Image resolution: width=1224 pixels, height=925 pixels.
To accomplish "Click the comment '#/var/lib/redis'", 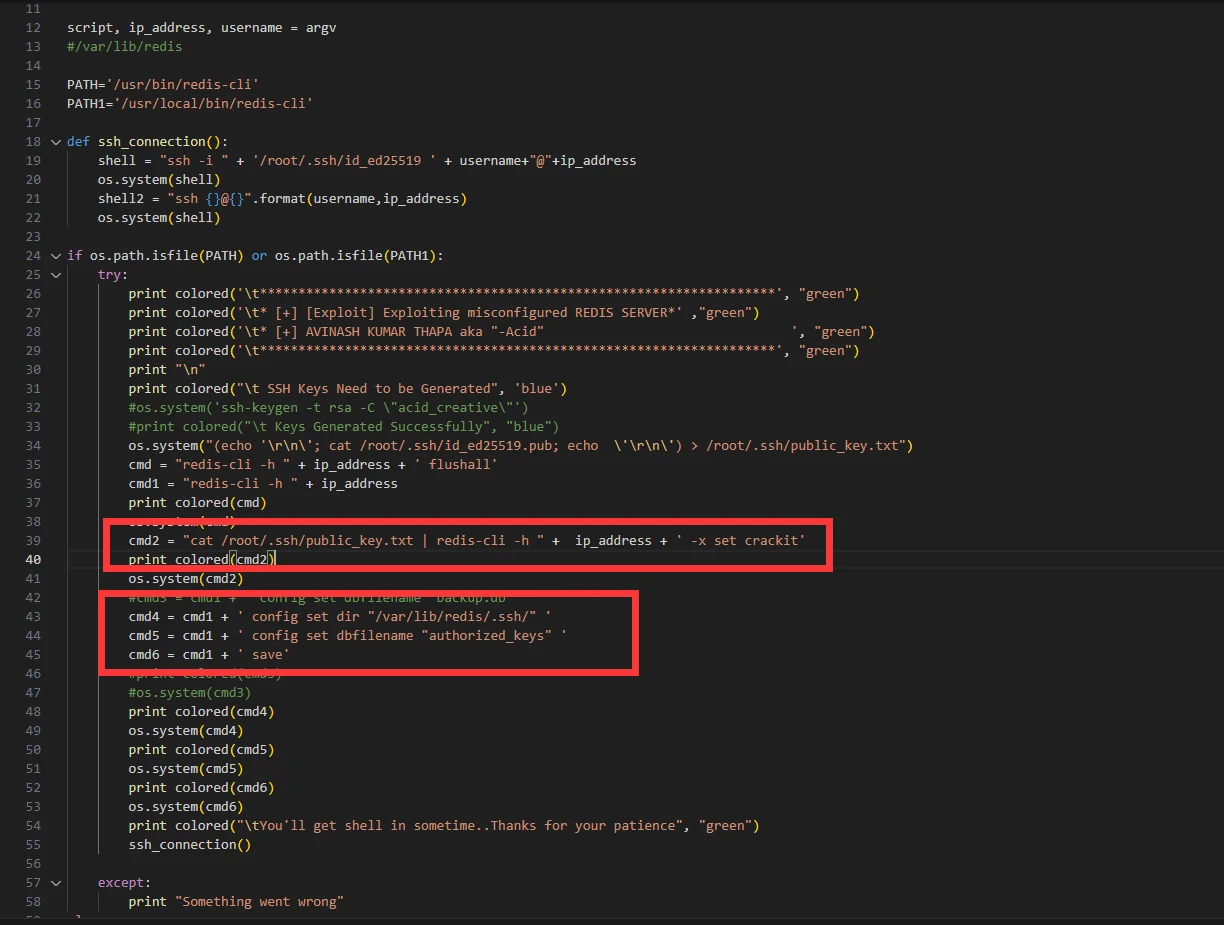I will (124, 46).
